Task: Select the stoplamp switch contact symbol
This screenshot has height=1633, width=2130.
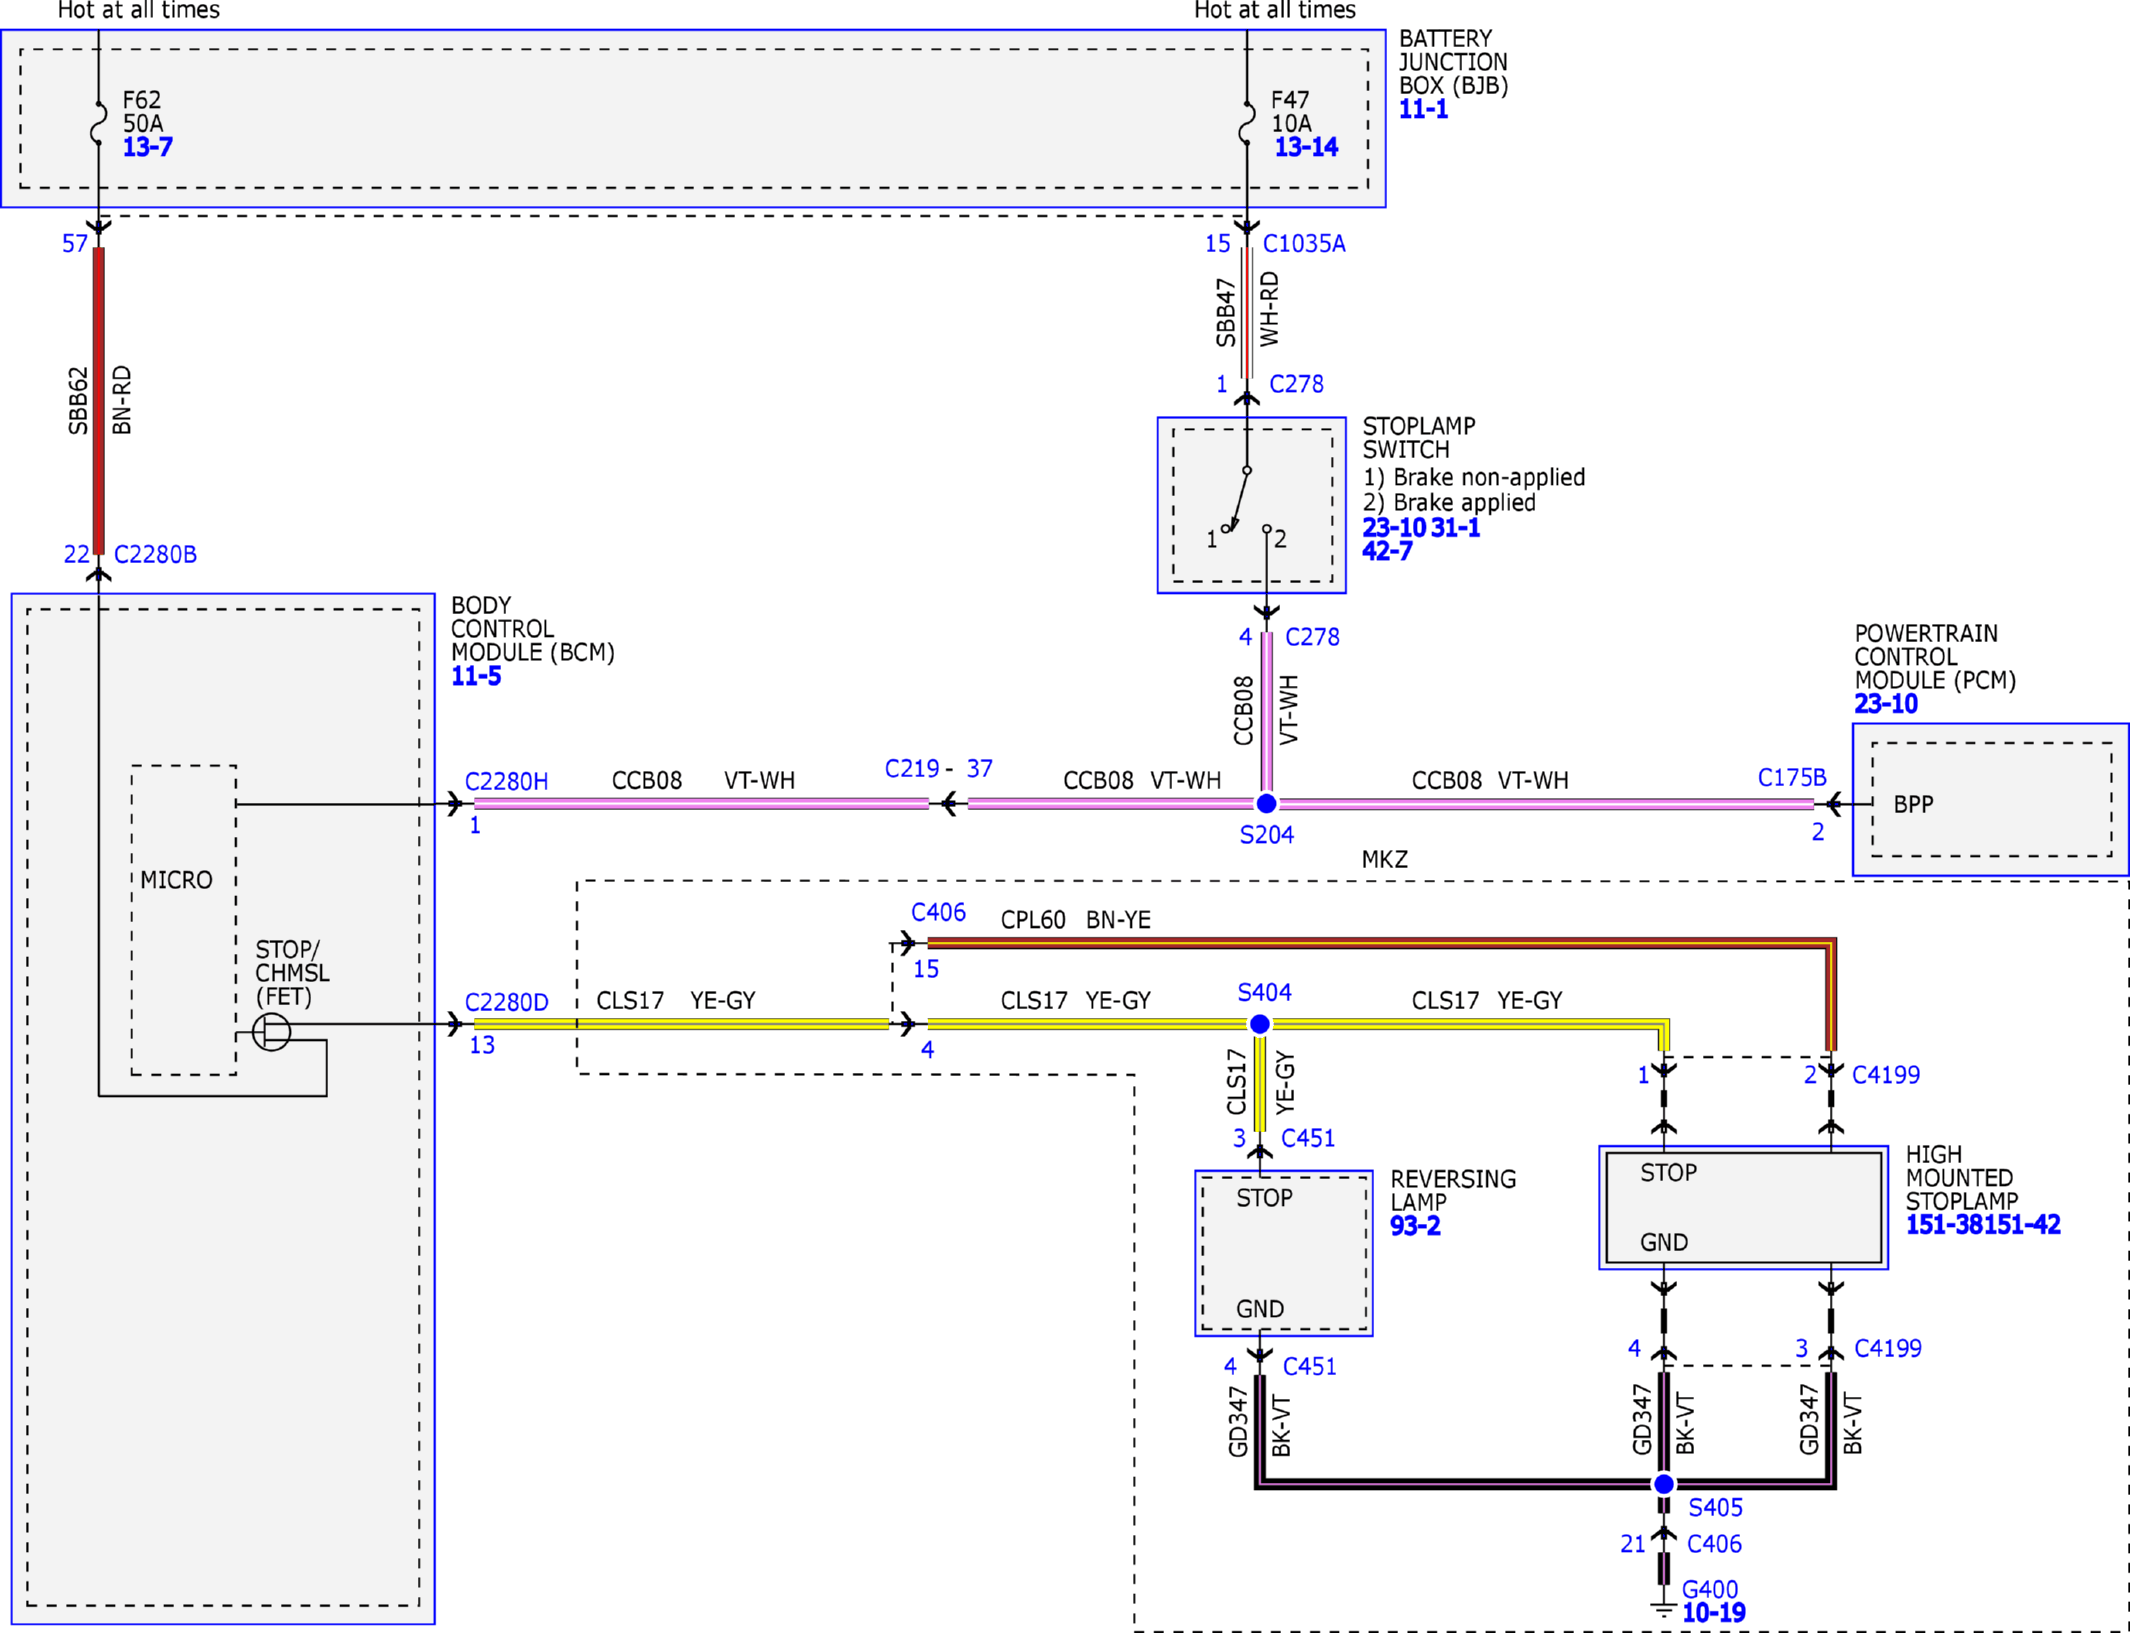Action: [x=1246, y=500]
